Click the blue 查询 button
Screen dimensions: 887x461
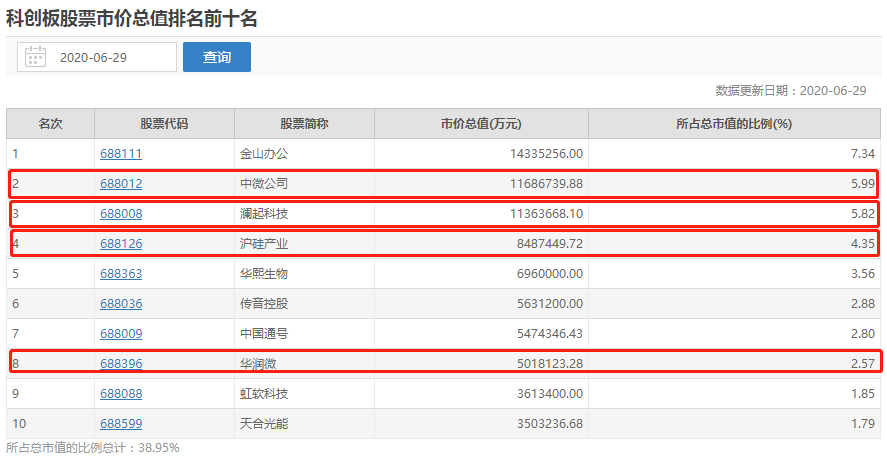pyautogui.click(x=217, y=57)
